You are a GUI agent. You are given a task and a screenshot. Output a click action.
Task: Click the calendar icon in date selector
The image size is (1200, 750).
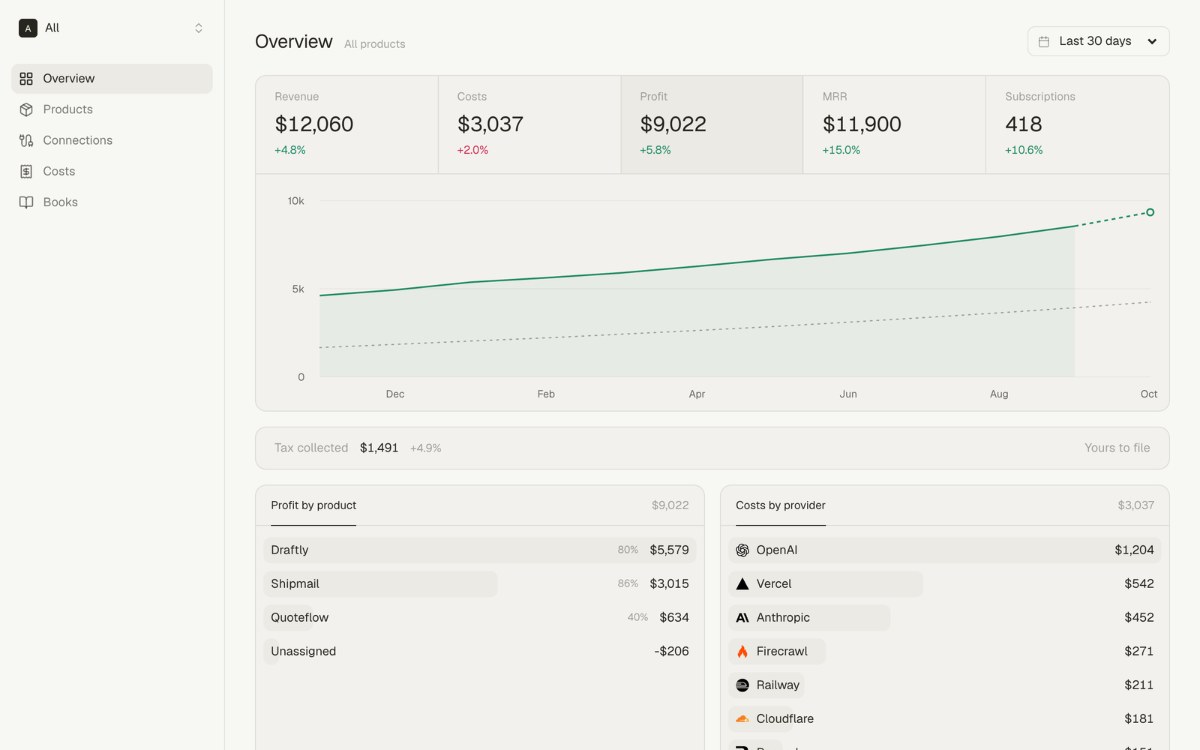click(x=1044, y=42)
